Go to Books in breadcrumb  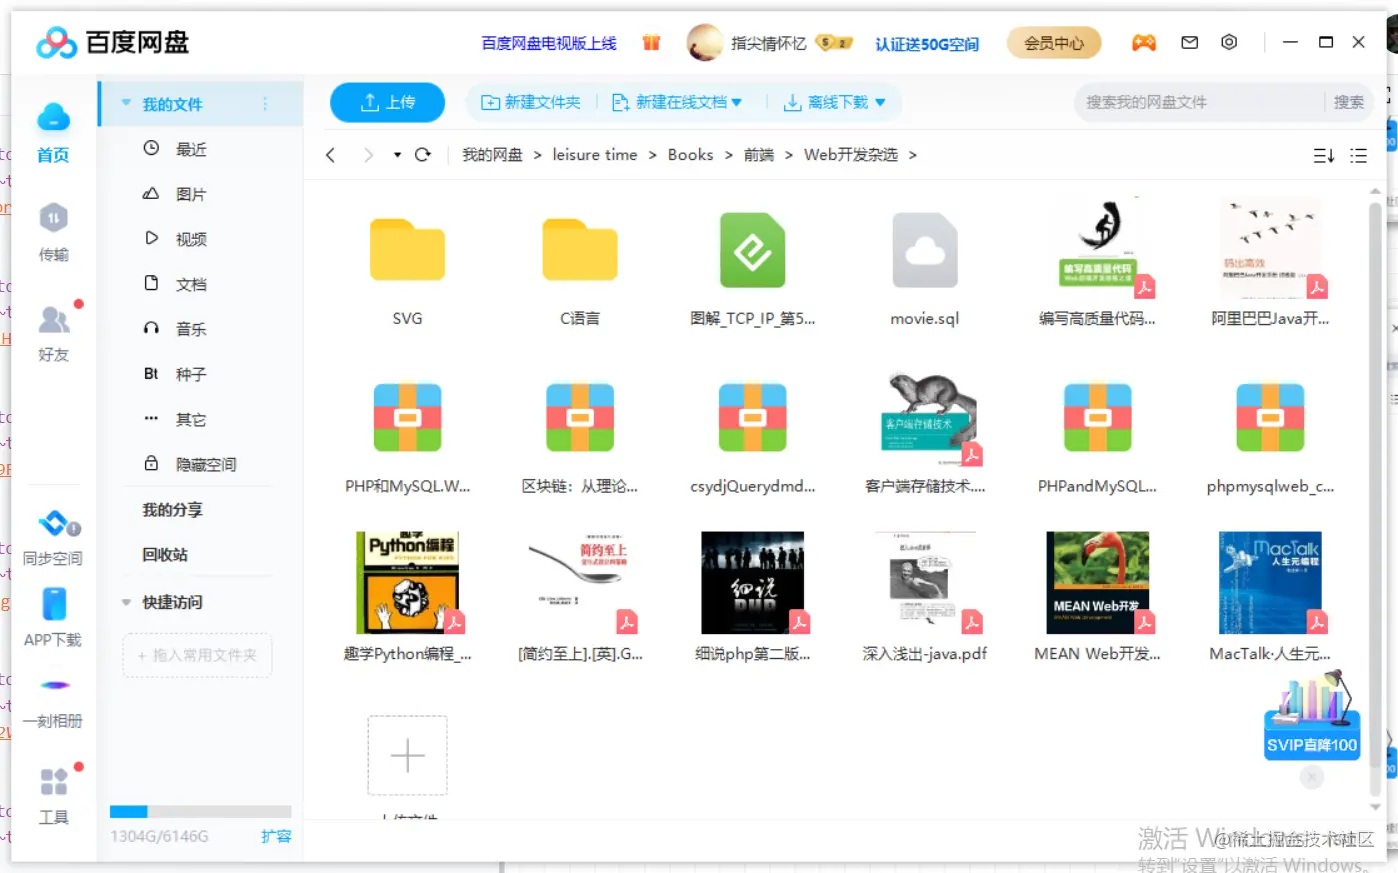pyautogui.click(x=691, y=155)
